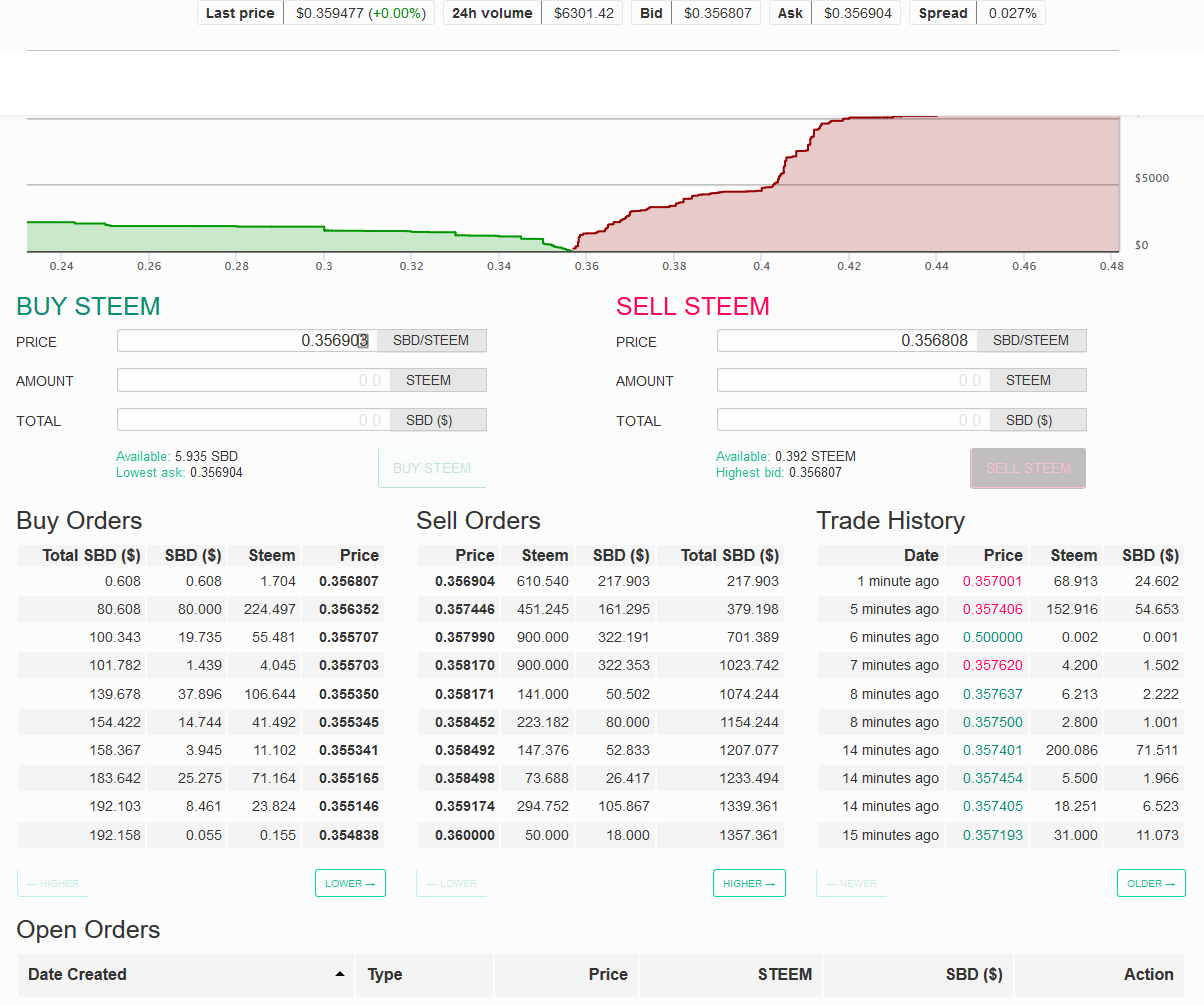Select buy order at price 0.355165

pyautogui.click(x=200, y=778)
